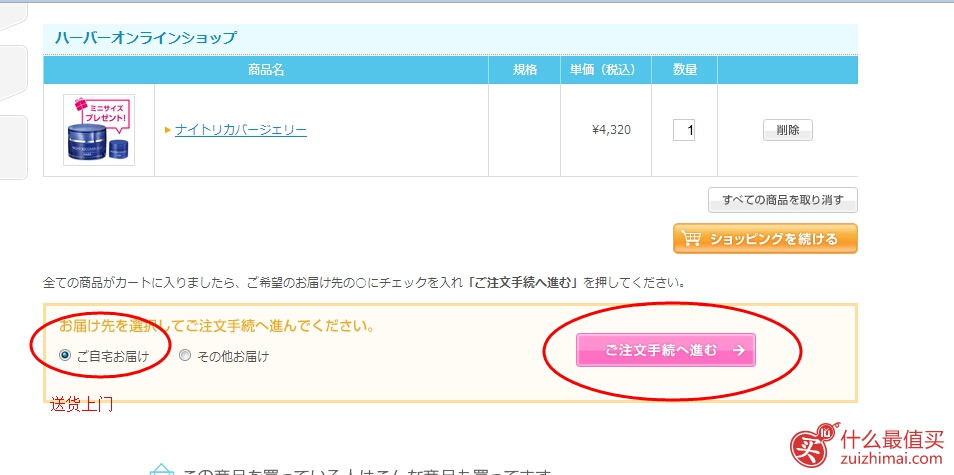The image size is (954, 475).
Task: Click the Night Recovery Jelly product thumbnail
Action: pyautogui.click(x=99, y=130)
